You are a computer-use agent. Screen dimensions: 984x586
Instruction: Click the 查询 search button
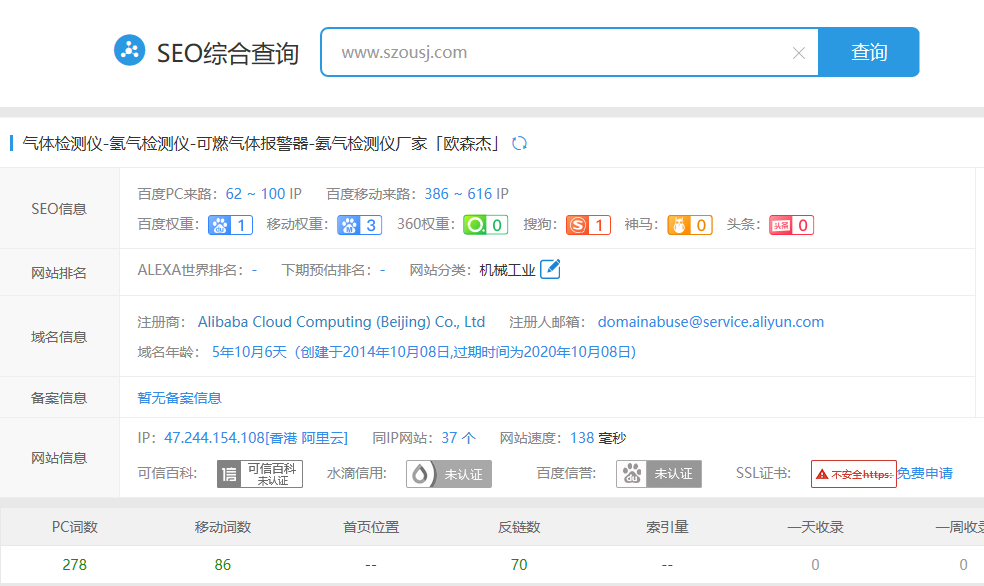(x=869, y=52)
